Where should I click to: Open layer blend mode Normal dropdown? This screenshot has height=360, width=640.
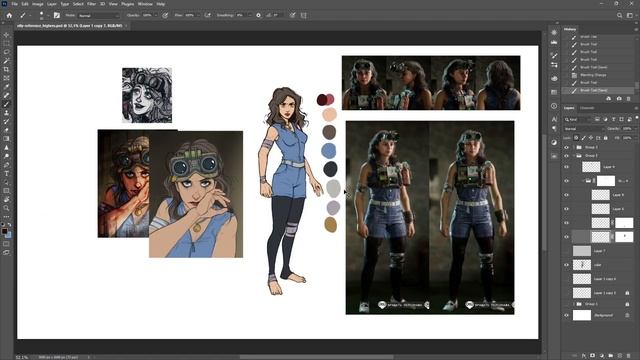(584, 129)
